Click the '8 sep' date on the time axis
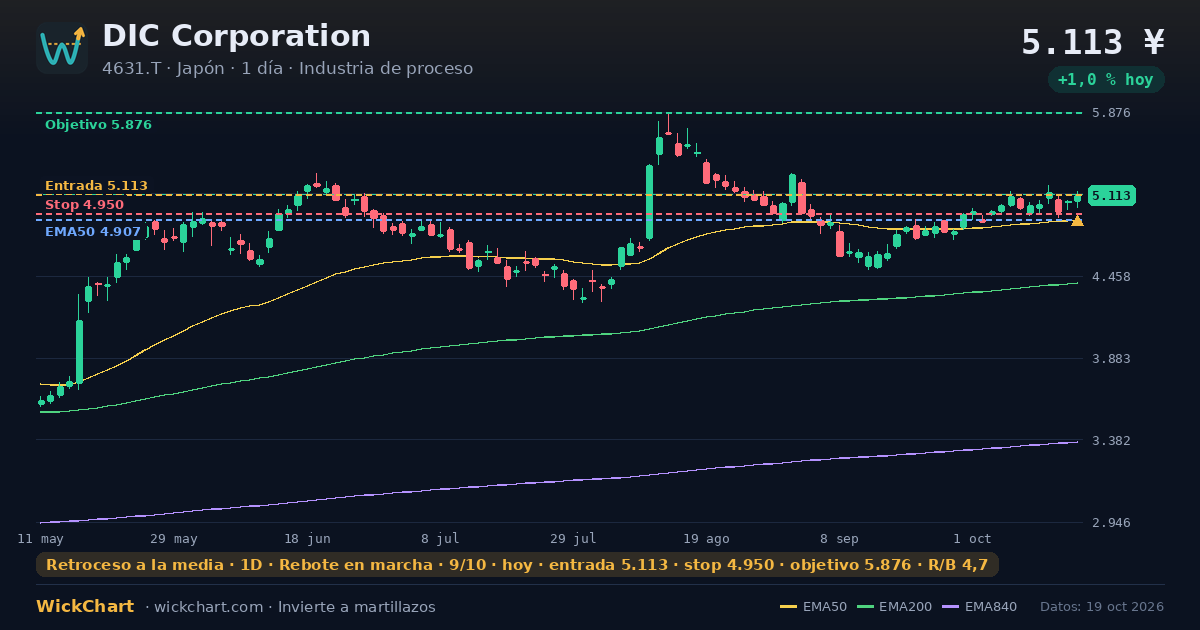The height and width of the screenshot is (630, 1200). [x=839, y=539]
